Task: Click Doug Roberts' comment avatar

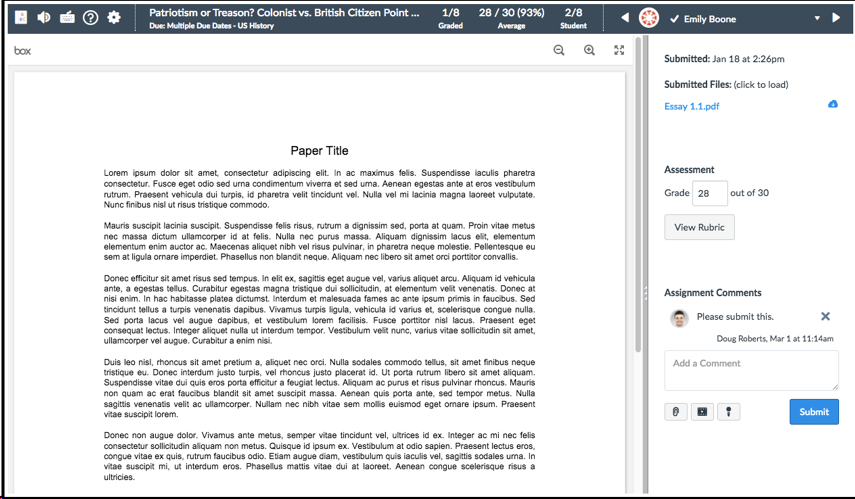Action: coord(679,318)
